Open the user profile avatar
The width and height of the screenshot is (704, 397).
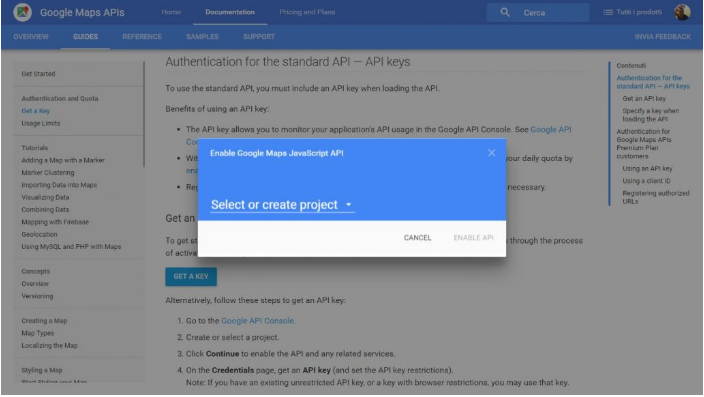682,12
